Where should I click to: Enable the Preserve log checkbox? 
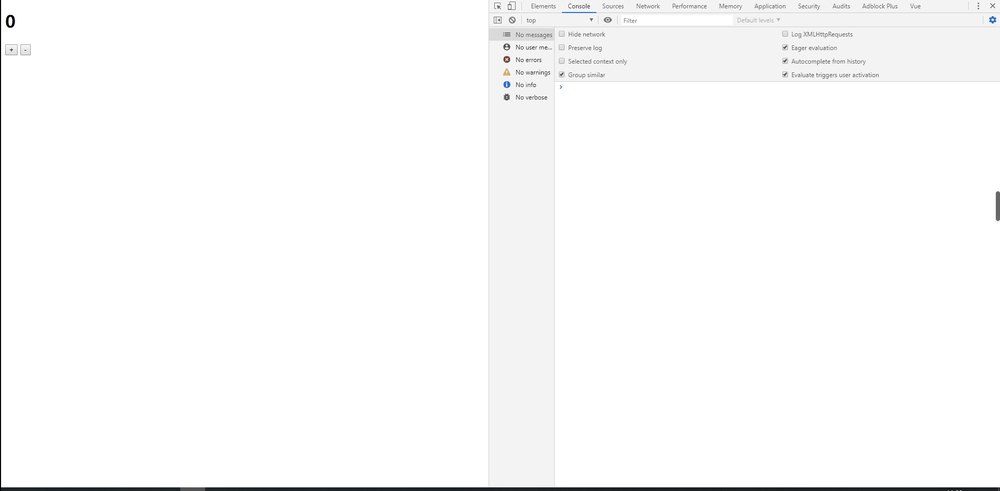(562, 47)
